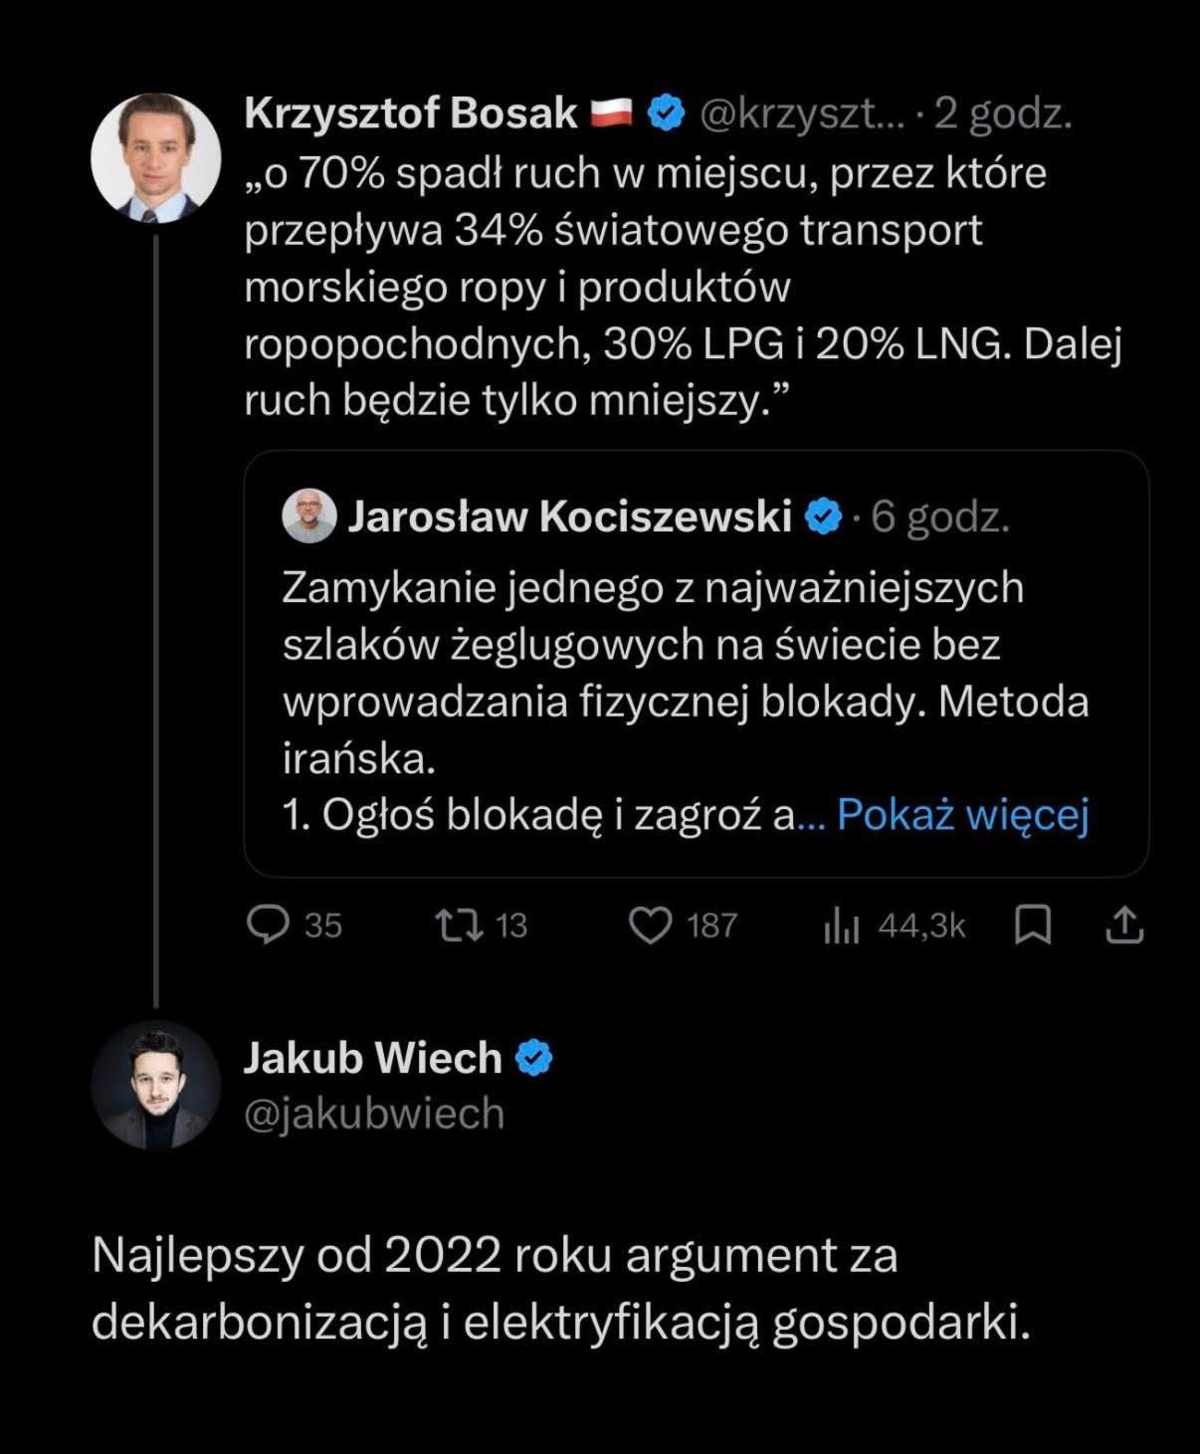Click the @jakubwiech handle
The height and width of the screenshot is (1454, 1200).
click(x=374, y=1113)
